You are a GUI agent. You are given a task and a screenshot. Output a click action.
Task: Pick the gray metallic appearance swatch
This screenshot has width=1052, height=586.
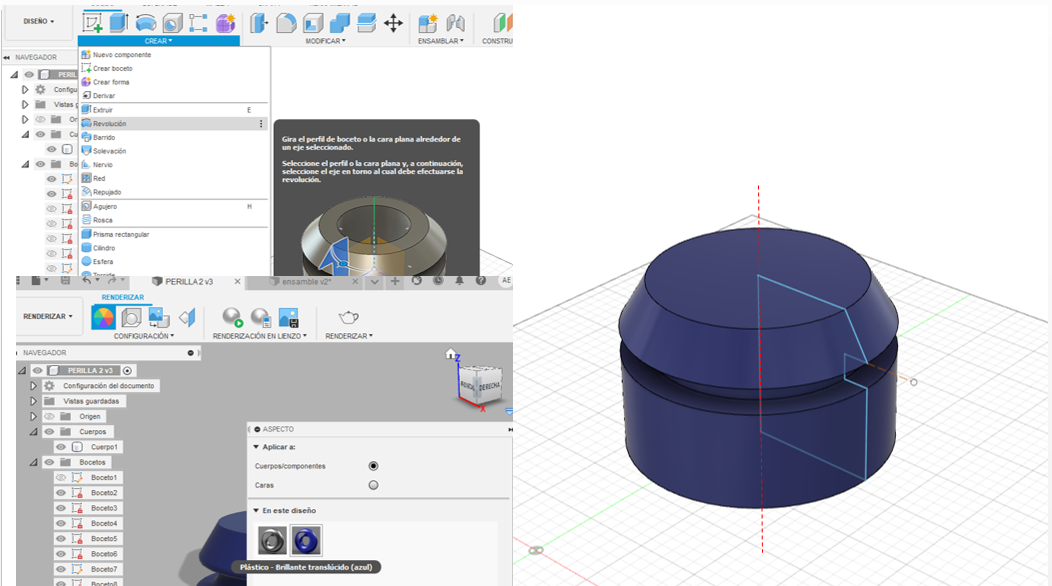coord(272,540)
